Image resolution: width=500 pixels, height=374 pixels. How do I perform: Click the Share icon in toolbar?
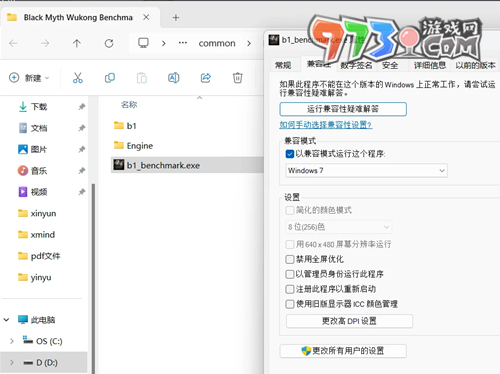click(206, 78)
